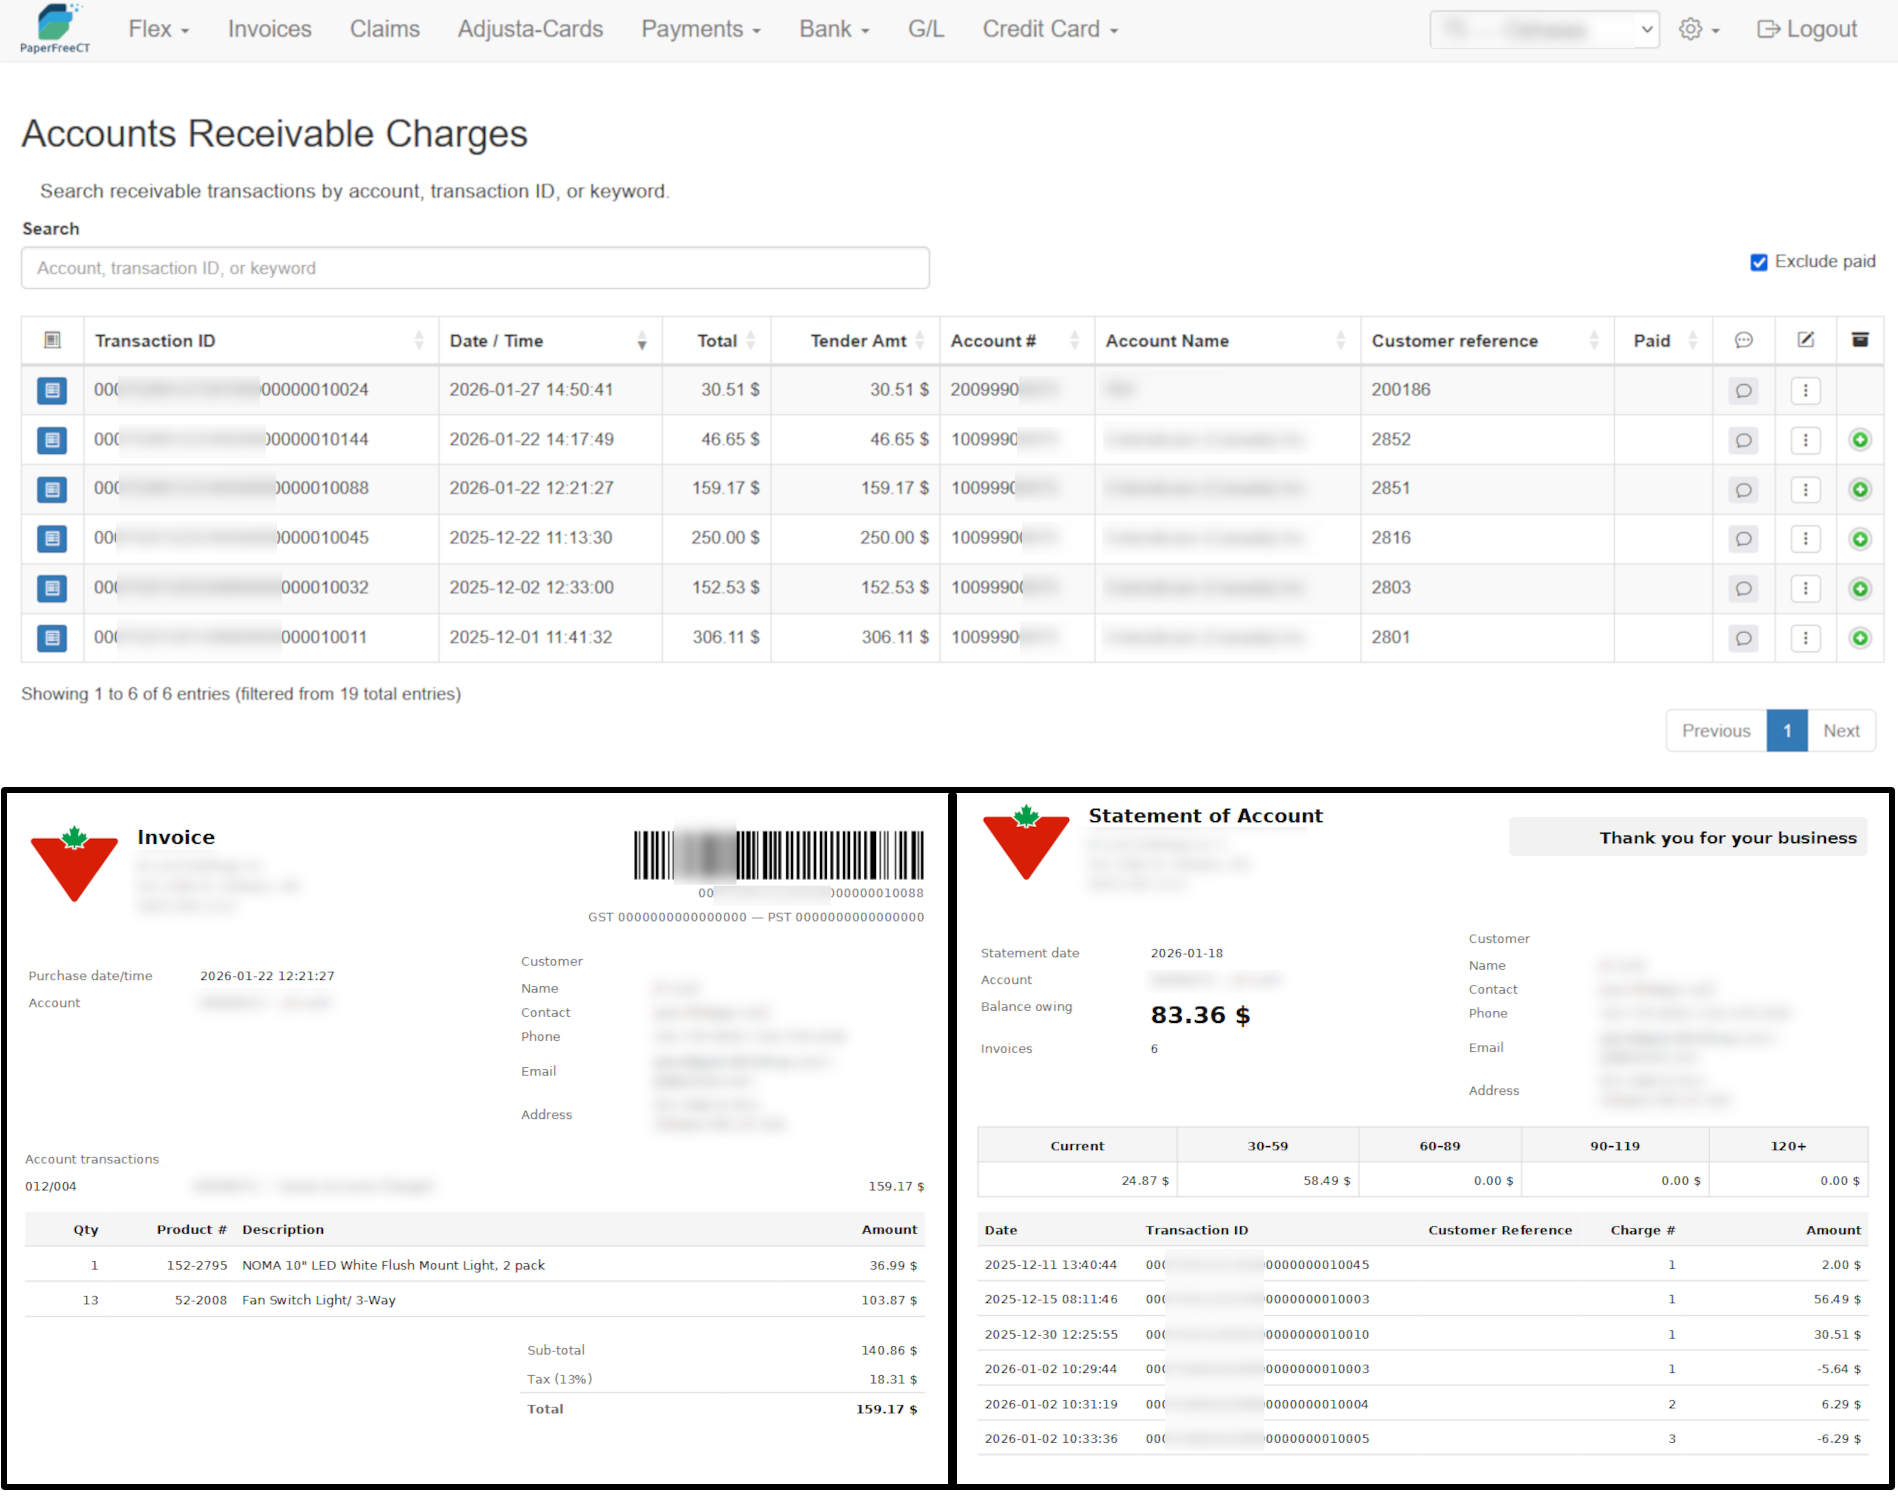Uncheck the Exclude paid checkbox
Image resolution: width=1898 pixels, height=1512 pixels.
1758,262
